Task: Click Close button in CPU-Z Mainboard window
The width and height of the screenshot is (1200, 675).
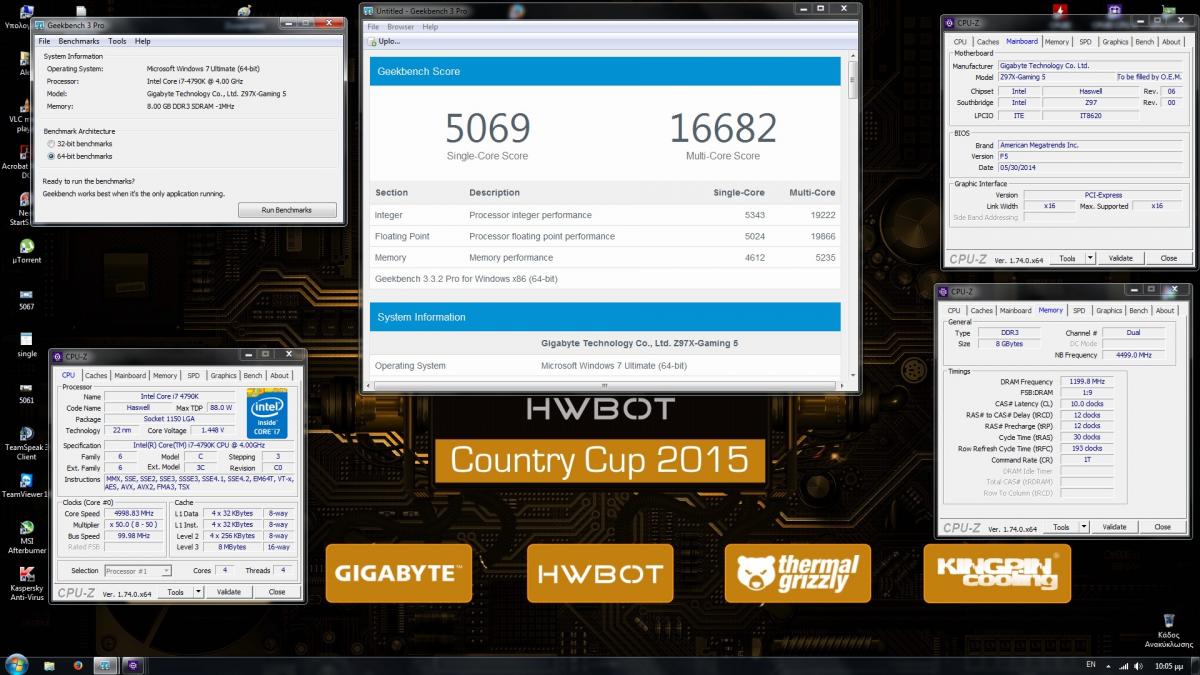Action: tap(1169, 258)
